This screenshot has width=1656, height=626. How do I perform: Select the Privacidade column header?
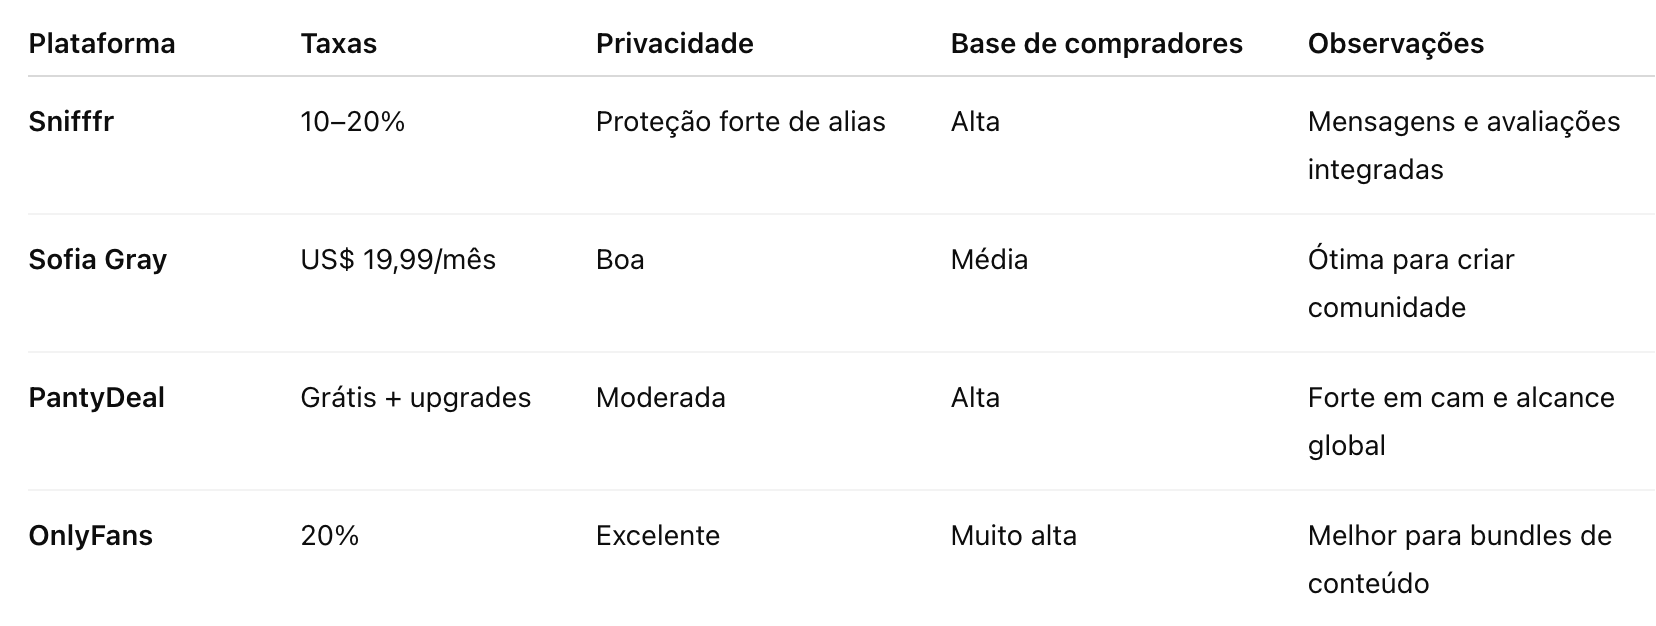coord(674,44)
